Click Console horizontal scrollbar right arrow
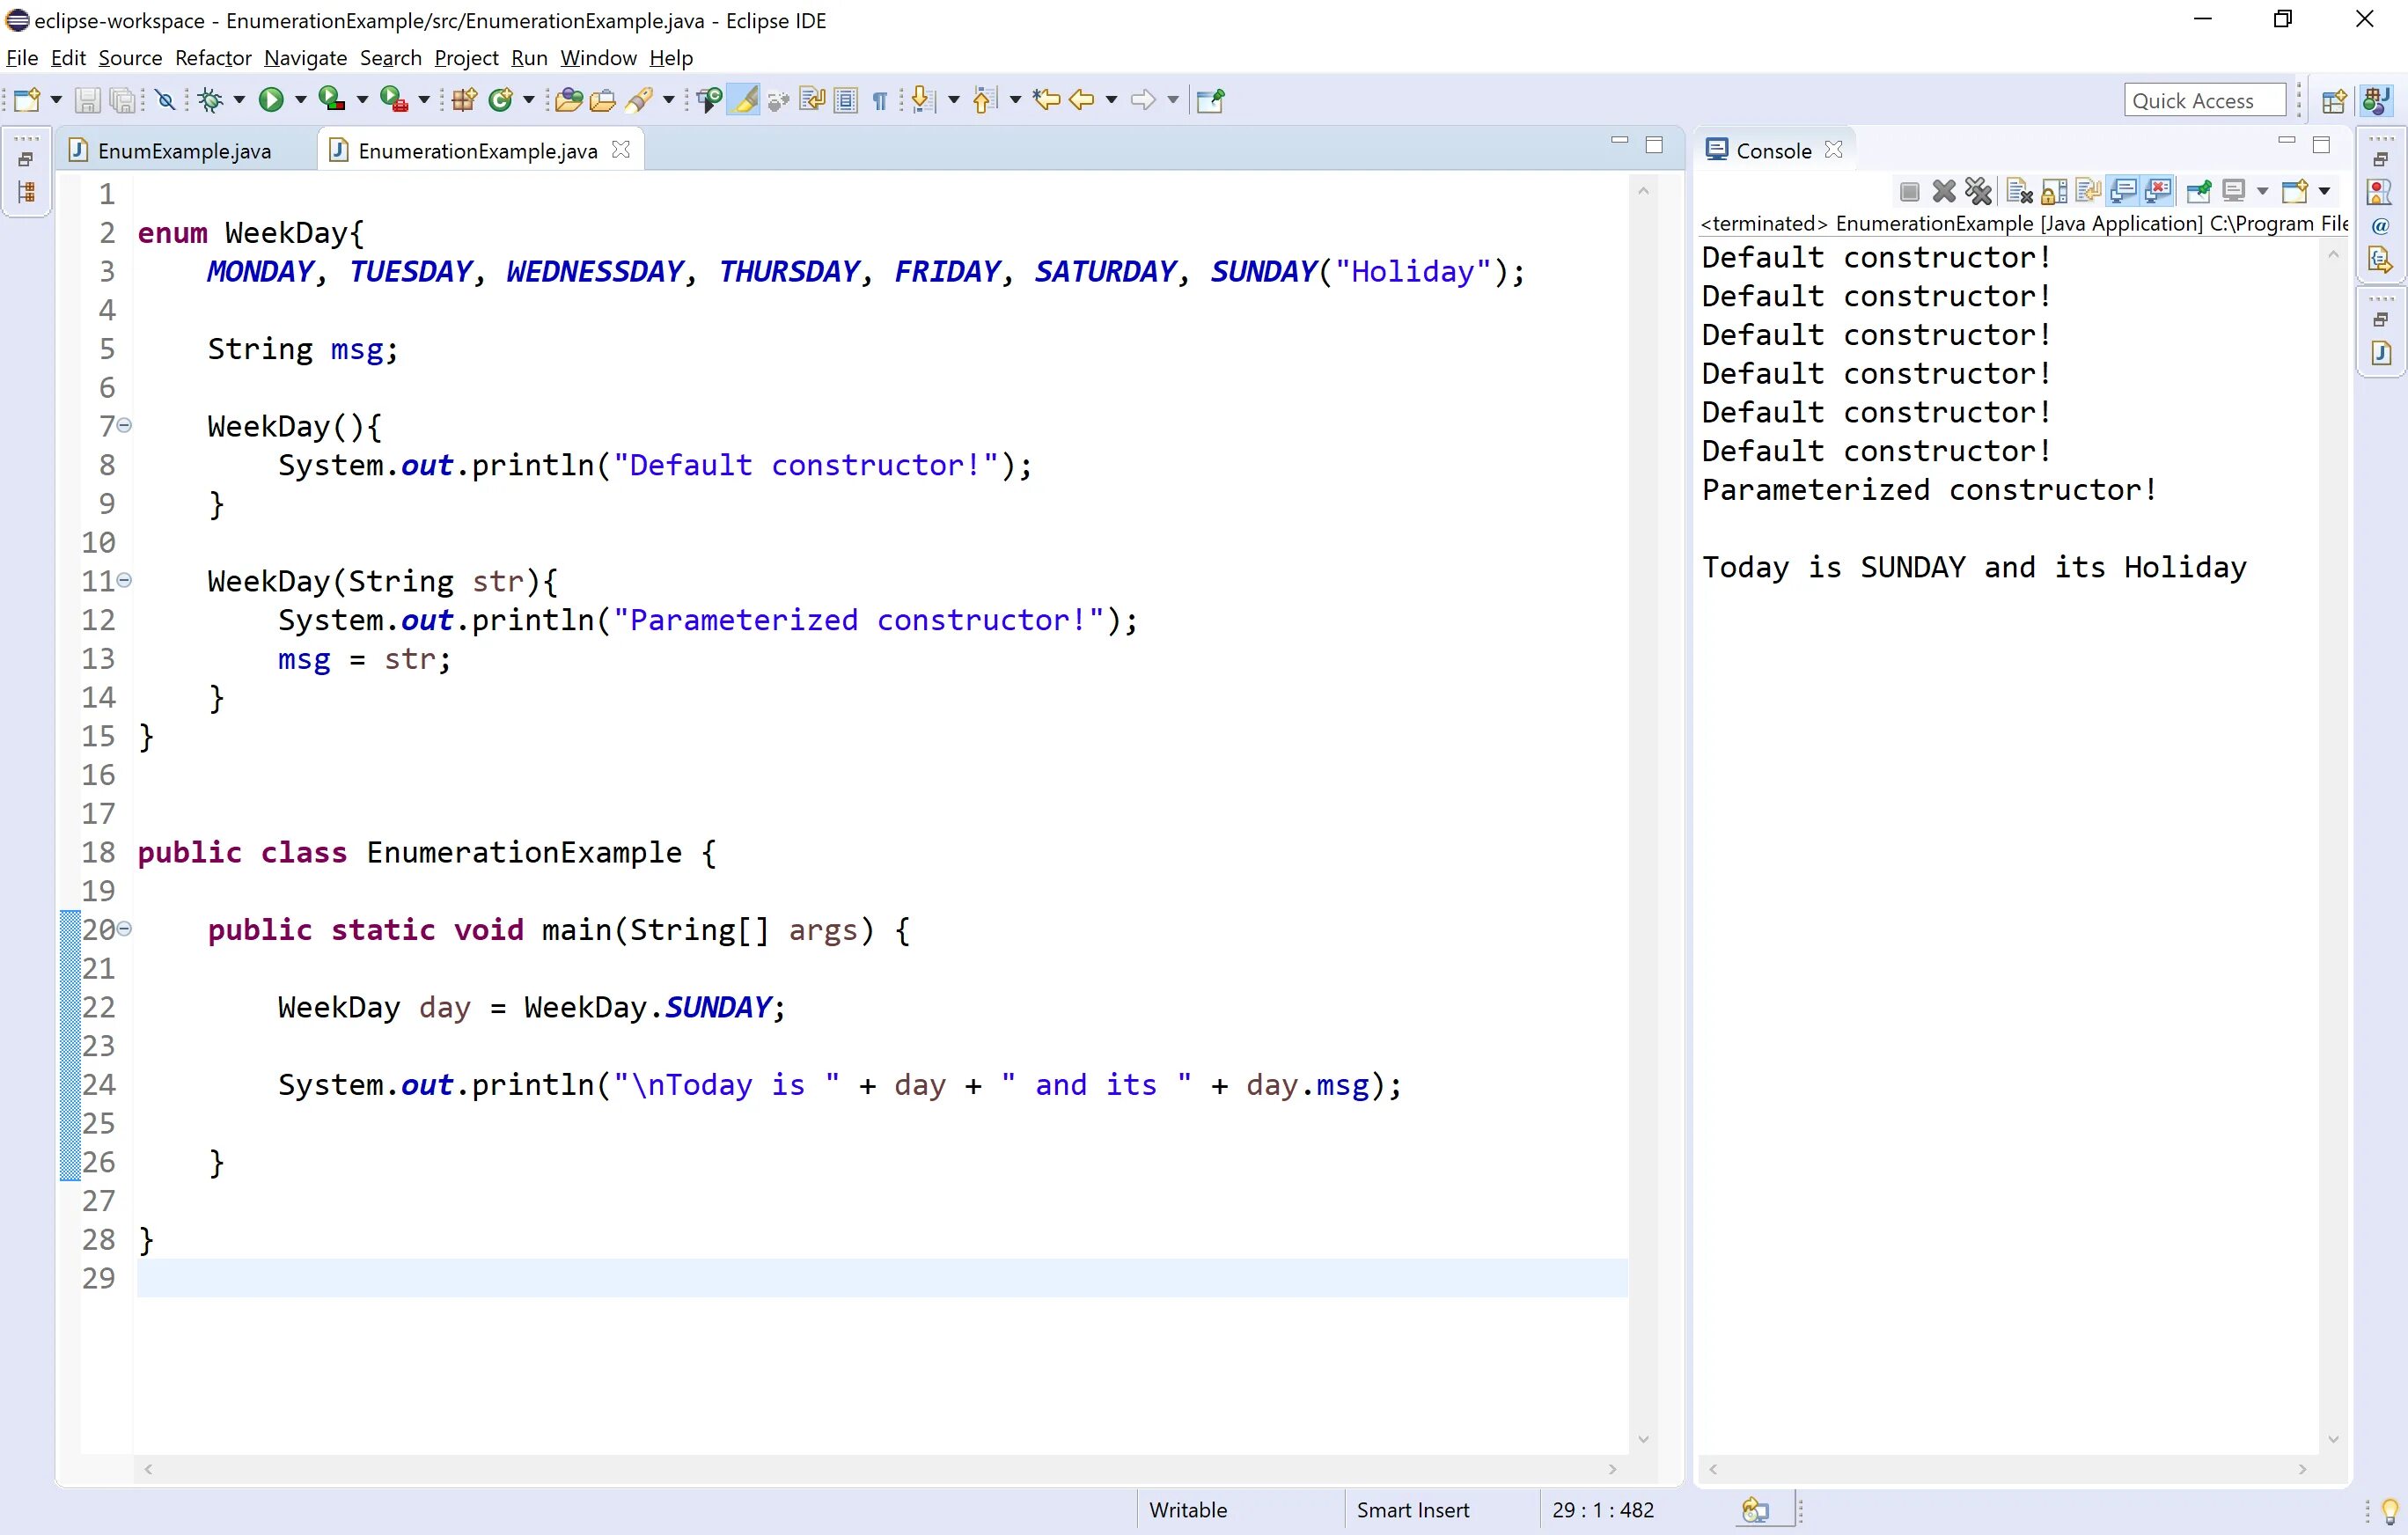Image resolution: width=2408 pixels, height=1535 pixels. (2302, 1469)
